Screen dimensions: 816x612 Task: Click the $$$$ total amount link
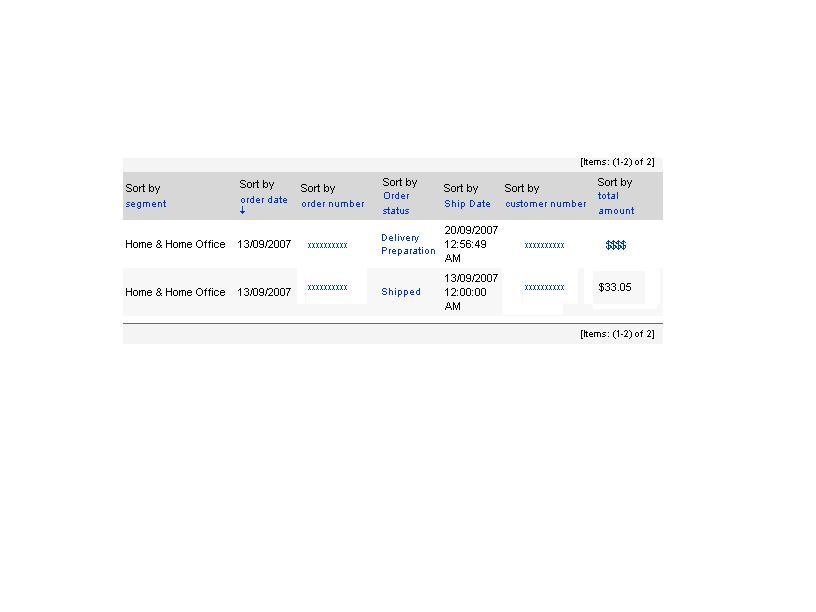point(616,245)
